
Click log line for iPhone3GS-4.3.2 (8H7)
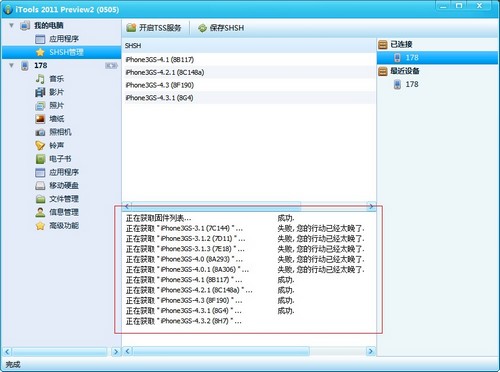pos(184,321)
